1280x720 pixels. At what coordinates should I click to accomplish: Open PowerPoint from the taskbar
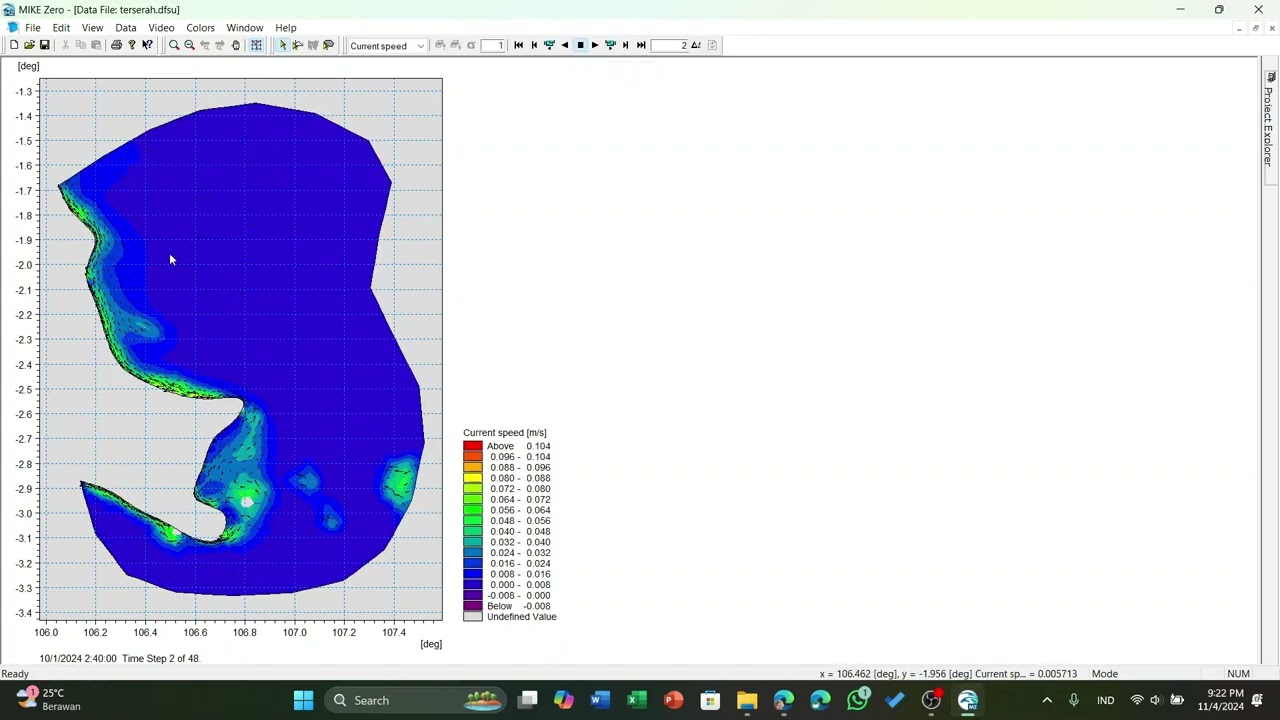pyautogui.click(x=673, y=700)
